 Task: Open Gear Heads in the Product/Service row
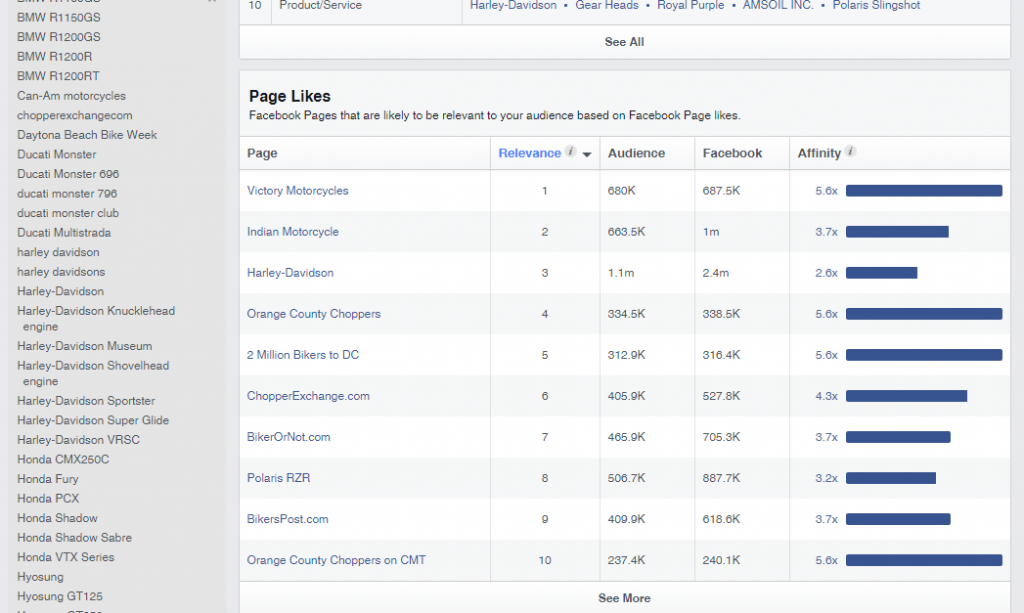pos(607,5)
